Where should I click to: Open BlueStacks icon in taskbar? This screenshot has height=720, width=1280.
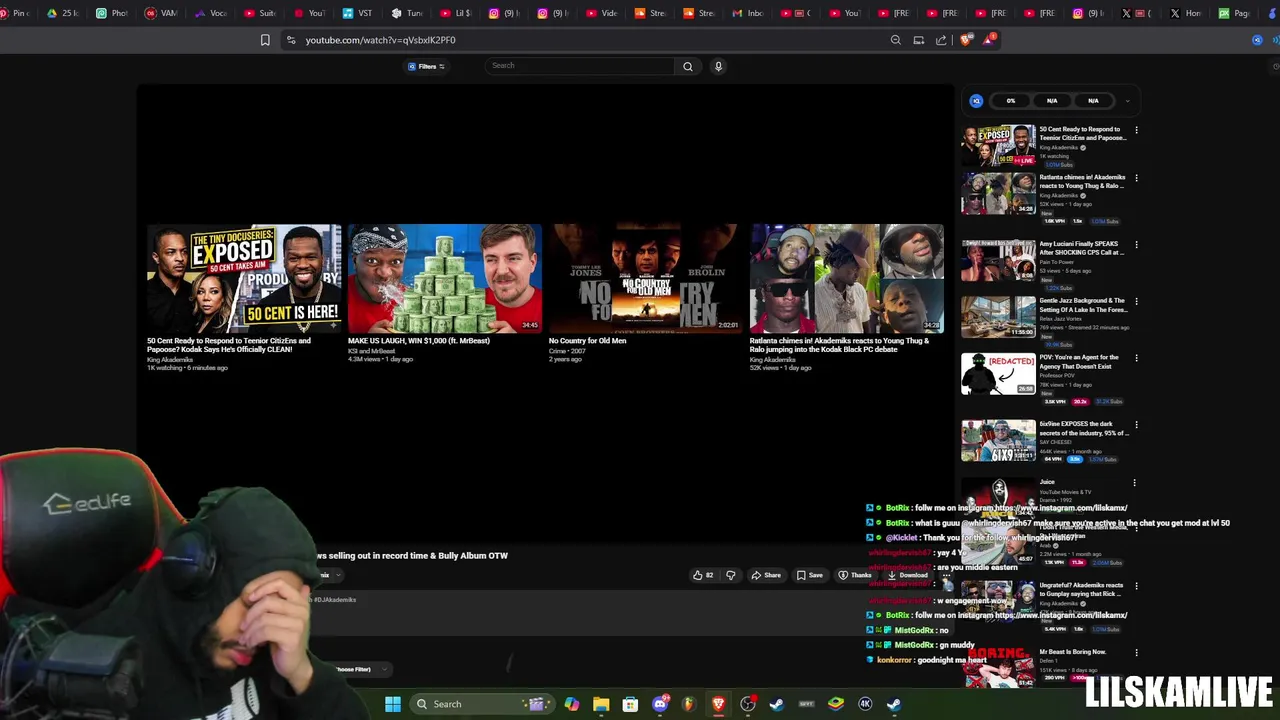[836, 704]
